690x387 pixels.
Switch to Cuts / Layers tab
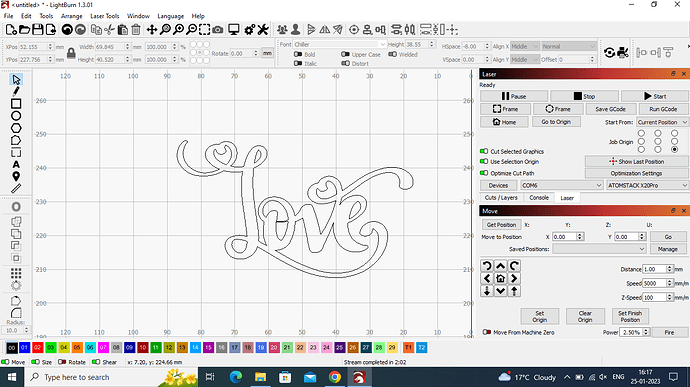coord(501,198)
